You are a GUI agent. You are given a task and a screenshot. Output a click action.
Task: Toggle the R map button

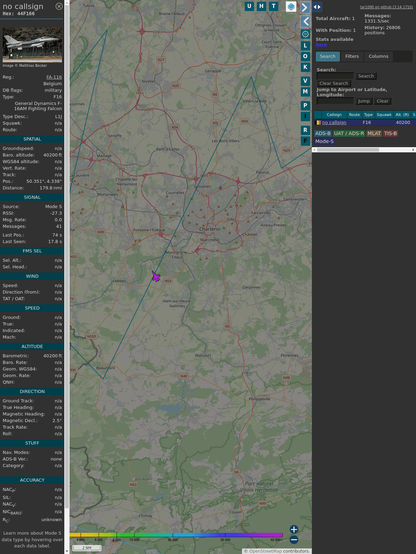click(x=305, y=130)
